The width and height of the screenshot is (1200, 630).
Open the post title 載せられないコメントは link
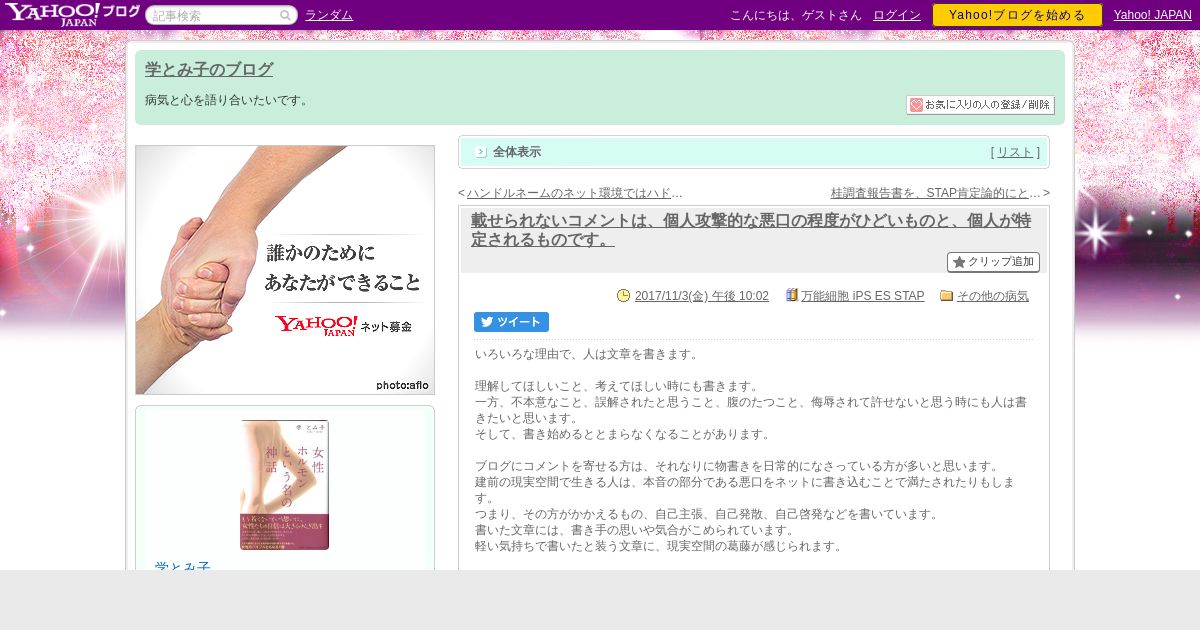[751, 230]
